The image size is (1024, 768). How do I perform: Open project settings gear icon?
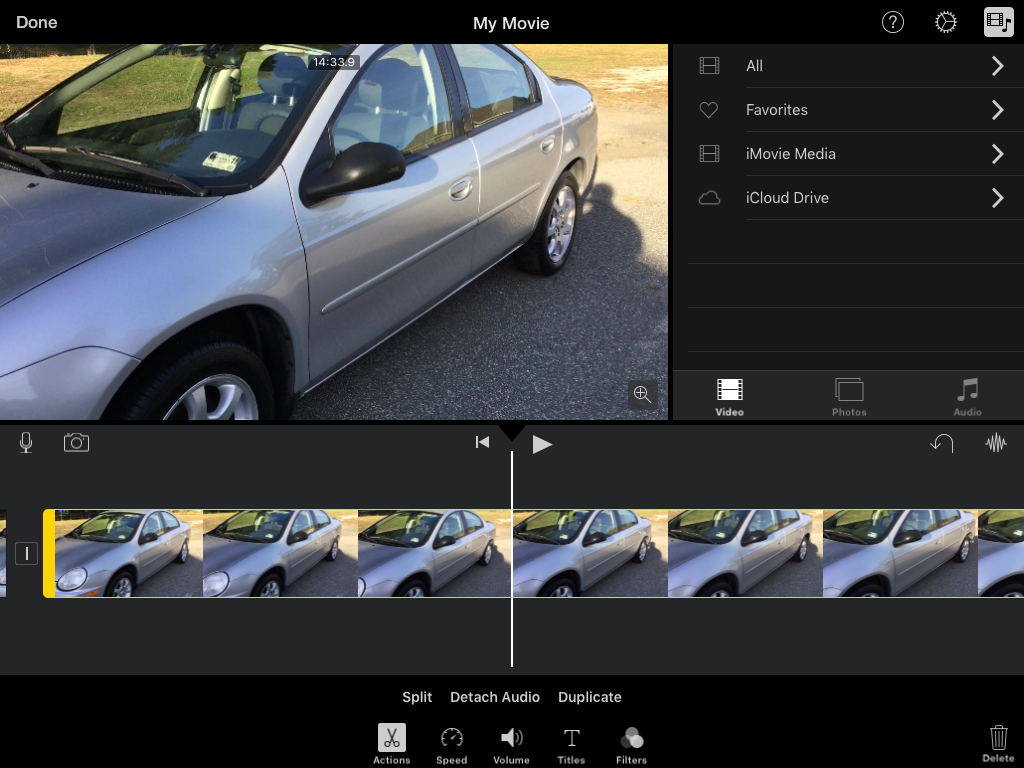pos(945,22)
